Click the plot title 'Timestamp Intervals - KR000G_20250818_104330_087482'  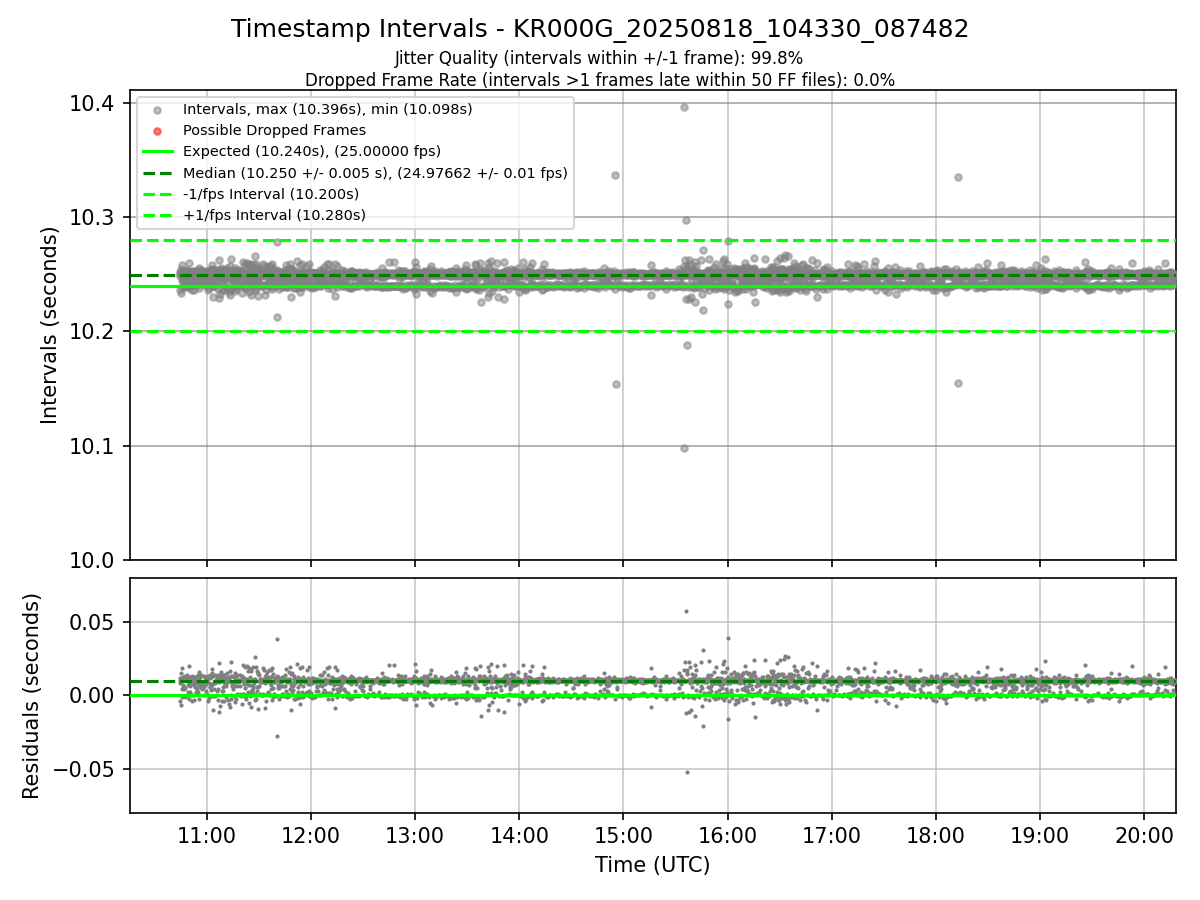click(x=600, y=29)
